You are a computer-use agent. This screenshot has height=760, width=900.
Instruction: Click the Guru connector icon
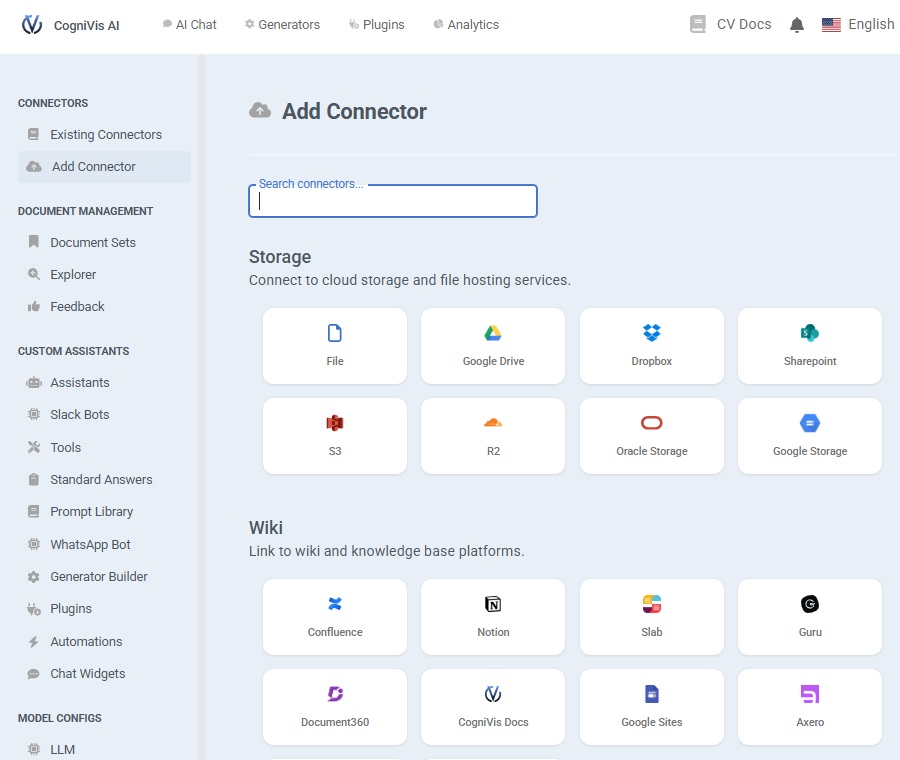click(x=810, y=604)
